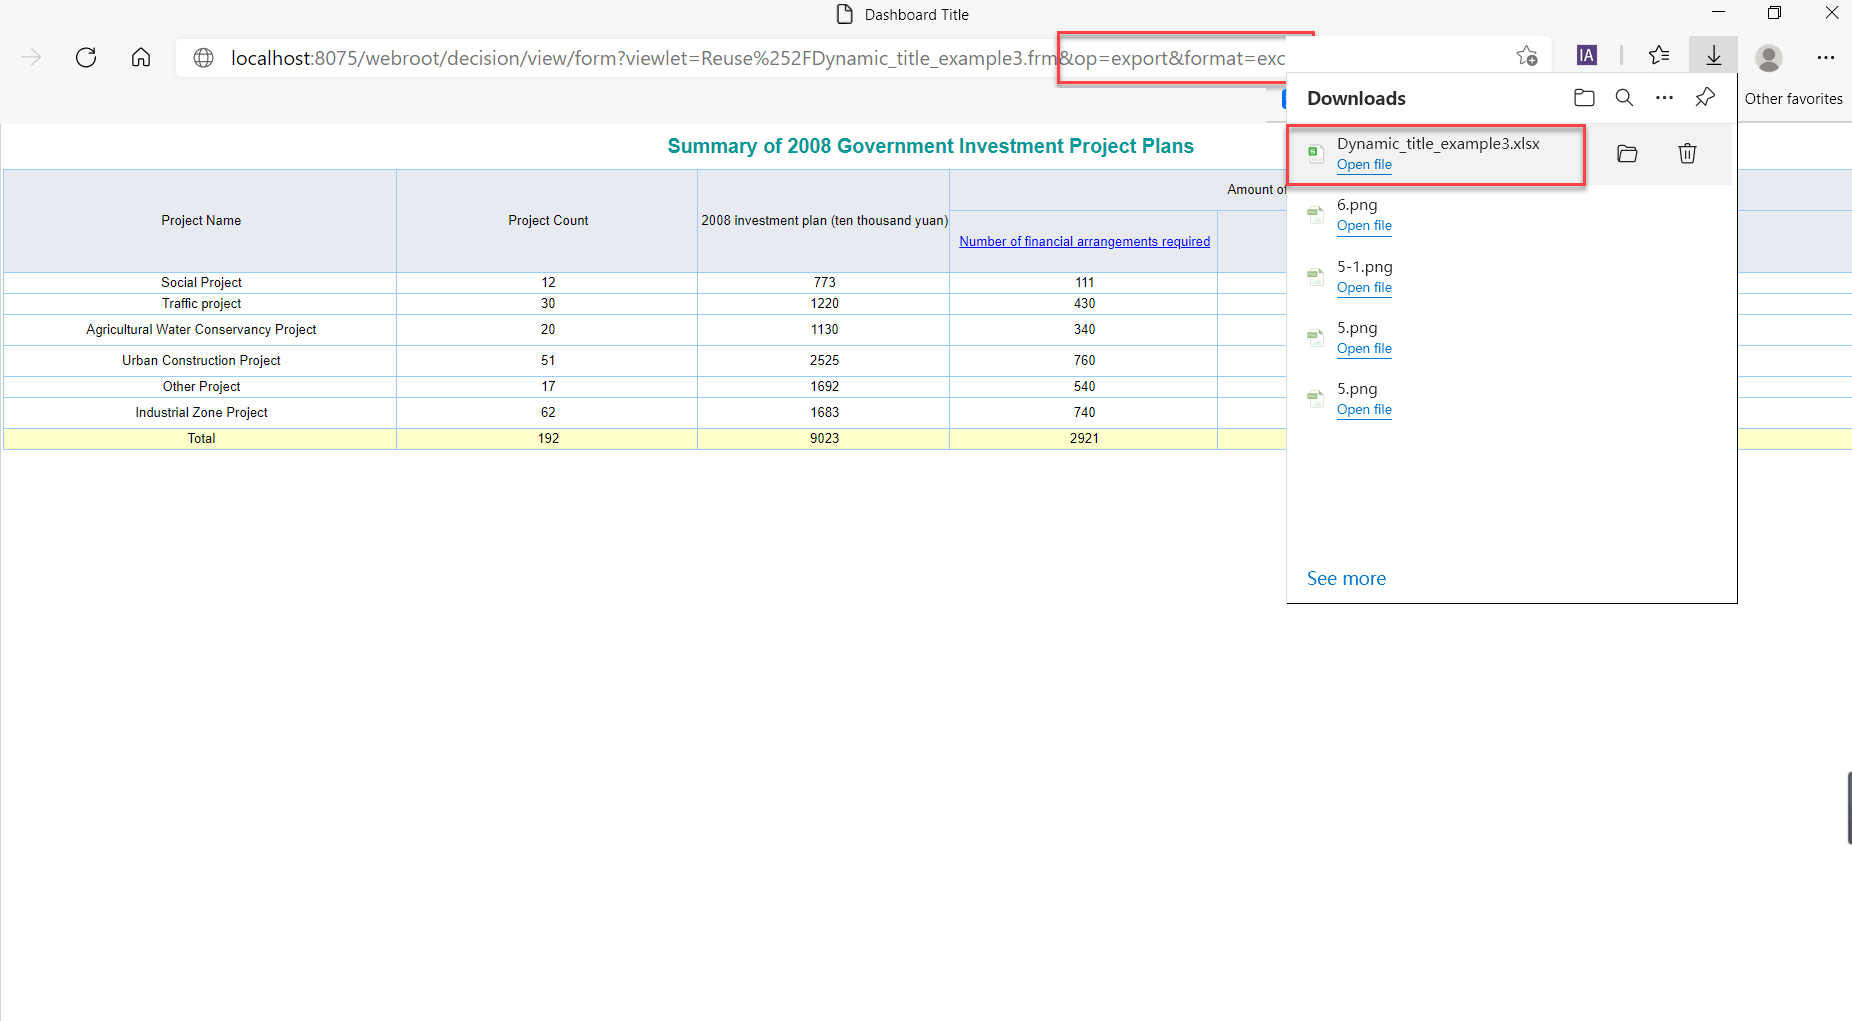Open more options in Downloads panel
The width and height of the screenshot is (1852, 1021).
point(1664,98)
